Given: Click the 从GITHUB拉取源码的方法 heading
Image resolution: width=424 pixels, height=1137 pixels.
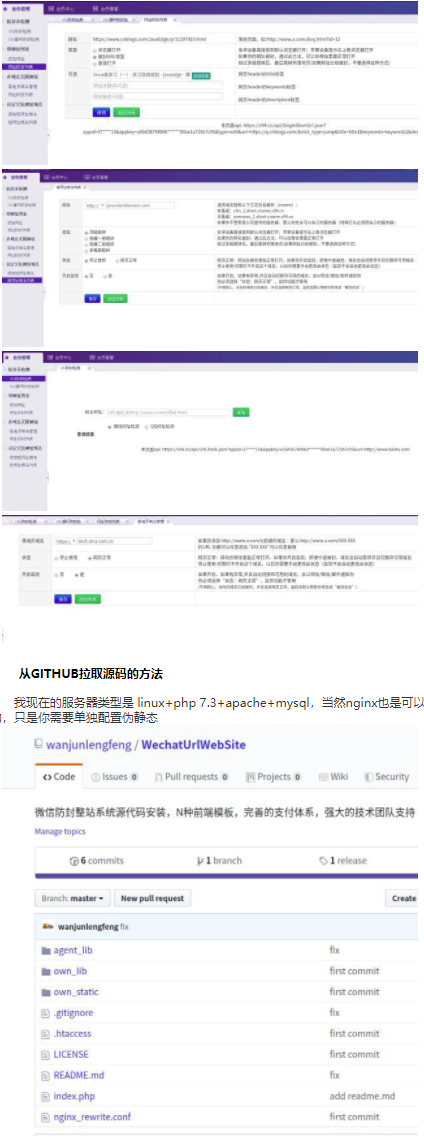Looking at the screenshot, I should pos(91,674).
